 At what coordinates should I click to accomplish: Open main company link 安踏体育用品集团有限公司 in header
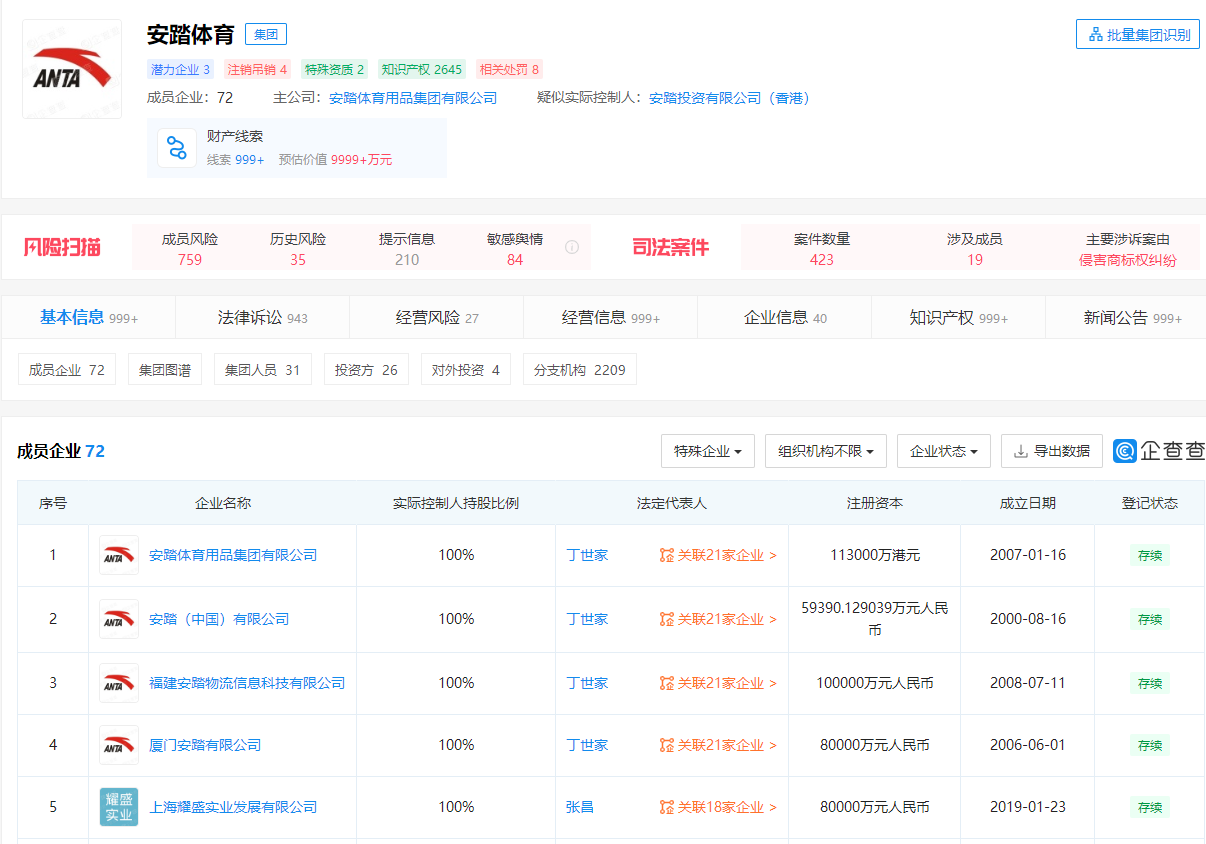(x=413, y=98)
